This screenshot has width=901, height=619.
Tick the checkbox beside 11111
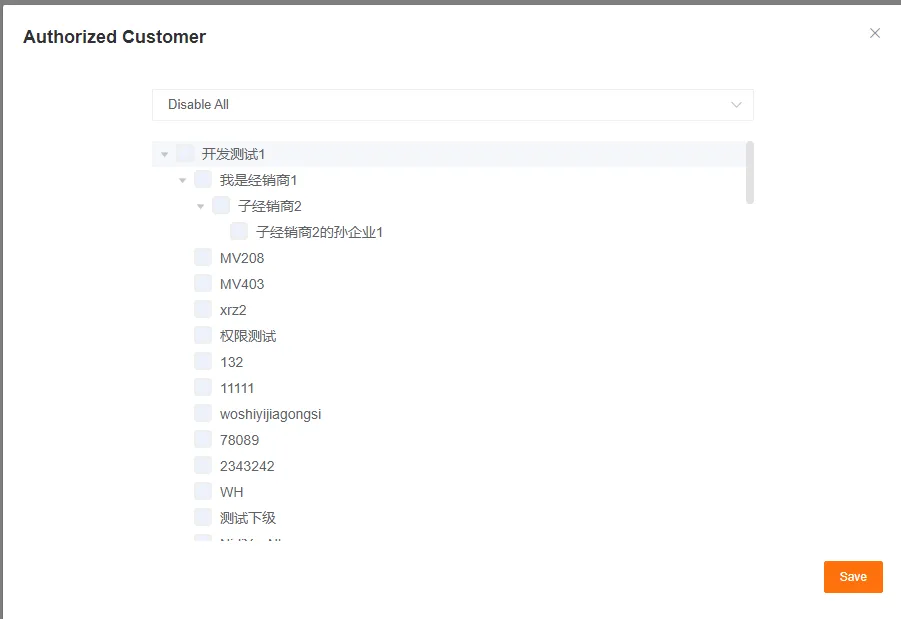(x=201, y=387)
